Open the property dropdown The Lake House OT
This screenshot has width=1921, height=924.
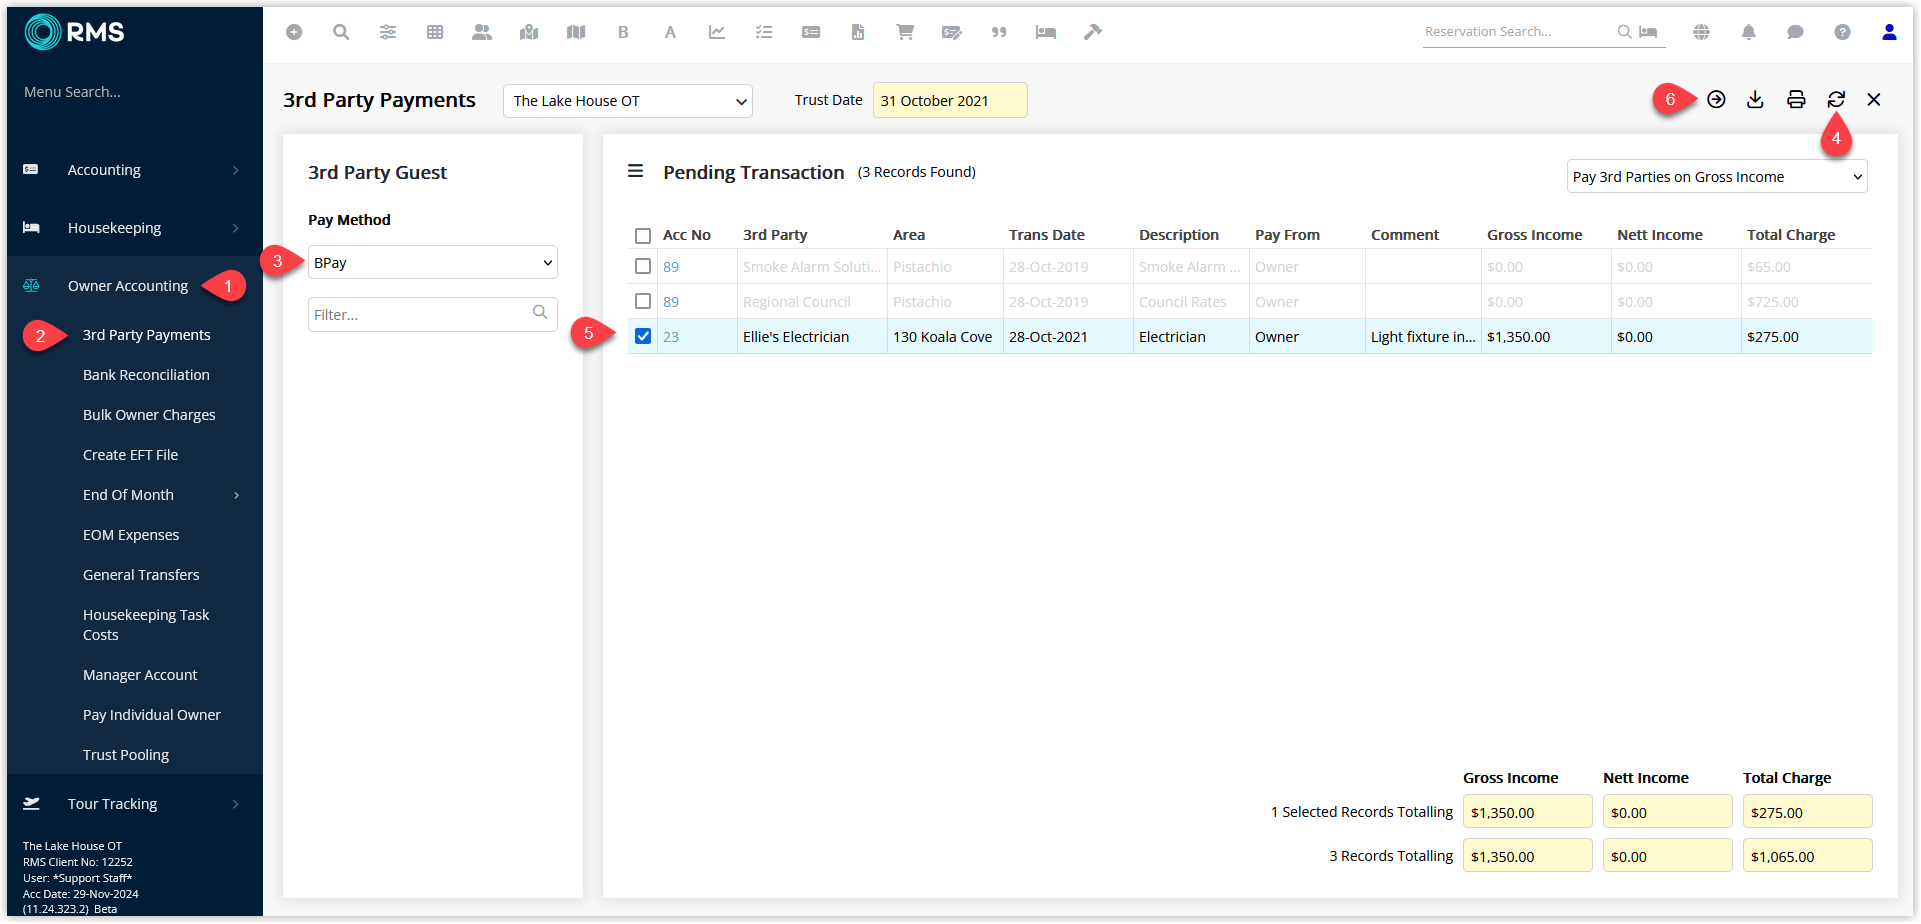coord(628,101)
